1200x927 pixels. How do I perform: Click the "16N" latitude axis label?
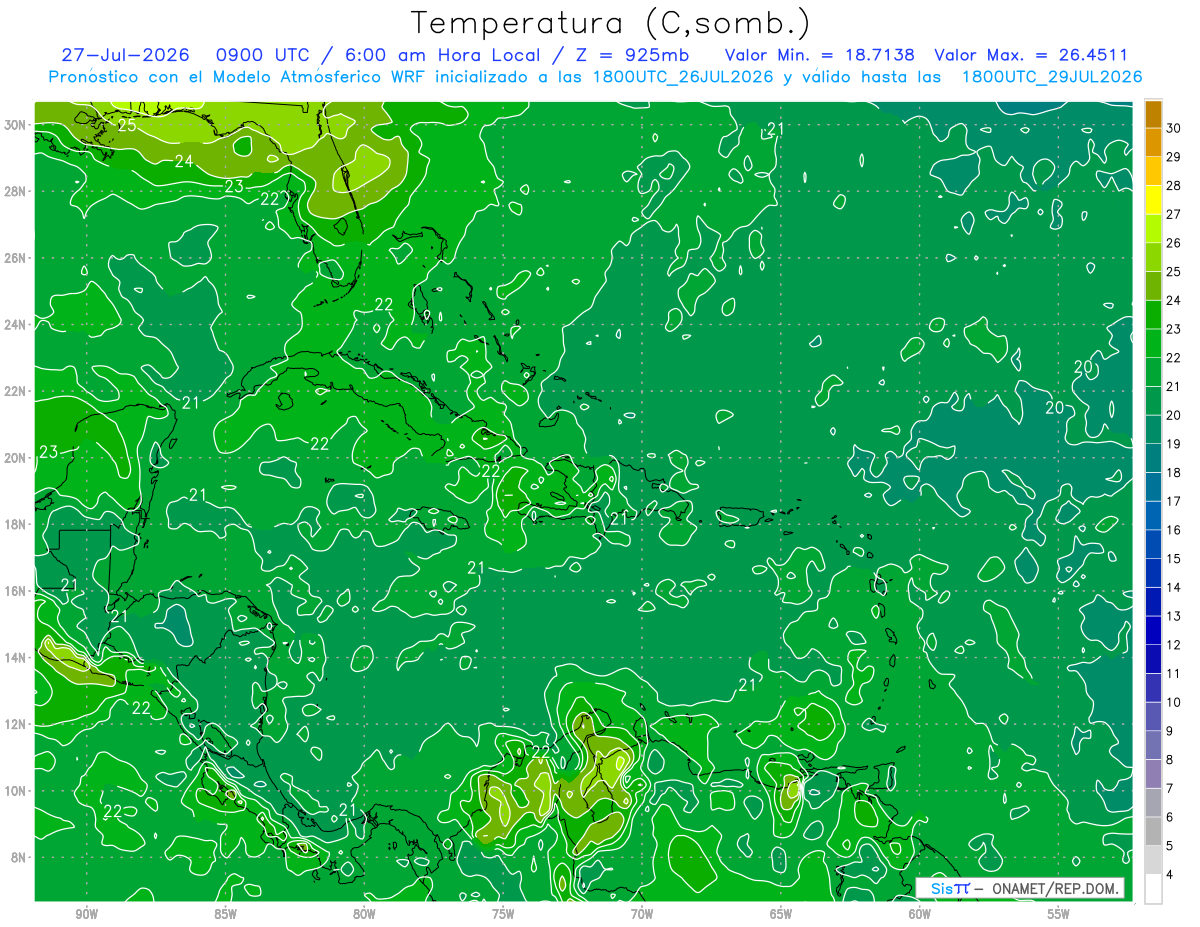[16, 591]
